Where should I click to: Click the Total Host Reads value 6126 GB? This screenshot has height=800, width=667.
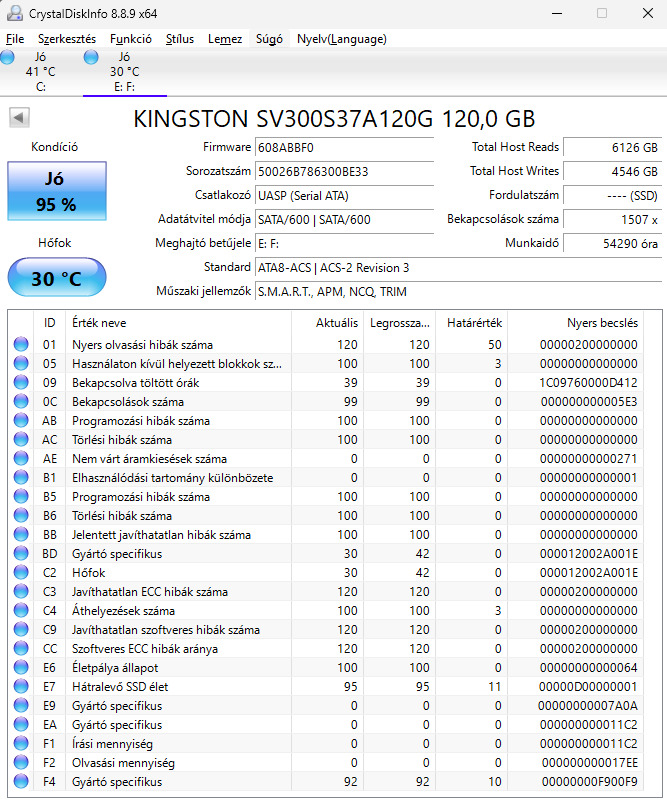coord(612,147)
